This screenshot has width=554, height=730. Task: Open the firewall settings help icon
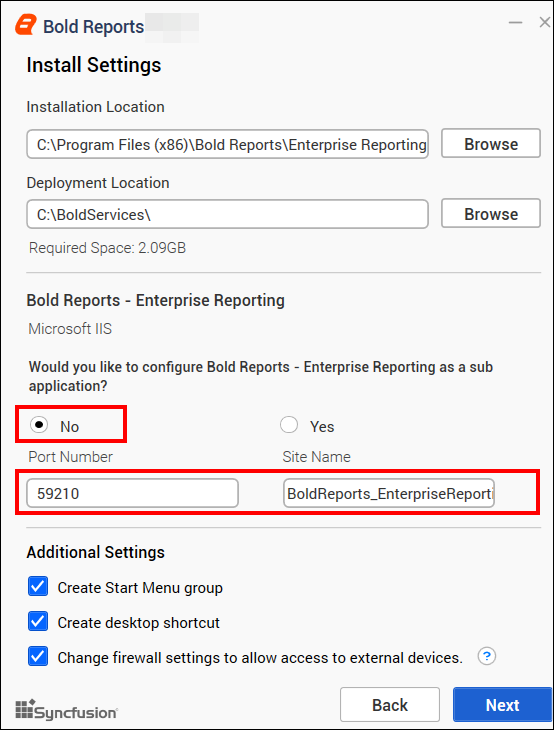click(x=486, y=656)
